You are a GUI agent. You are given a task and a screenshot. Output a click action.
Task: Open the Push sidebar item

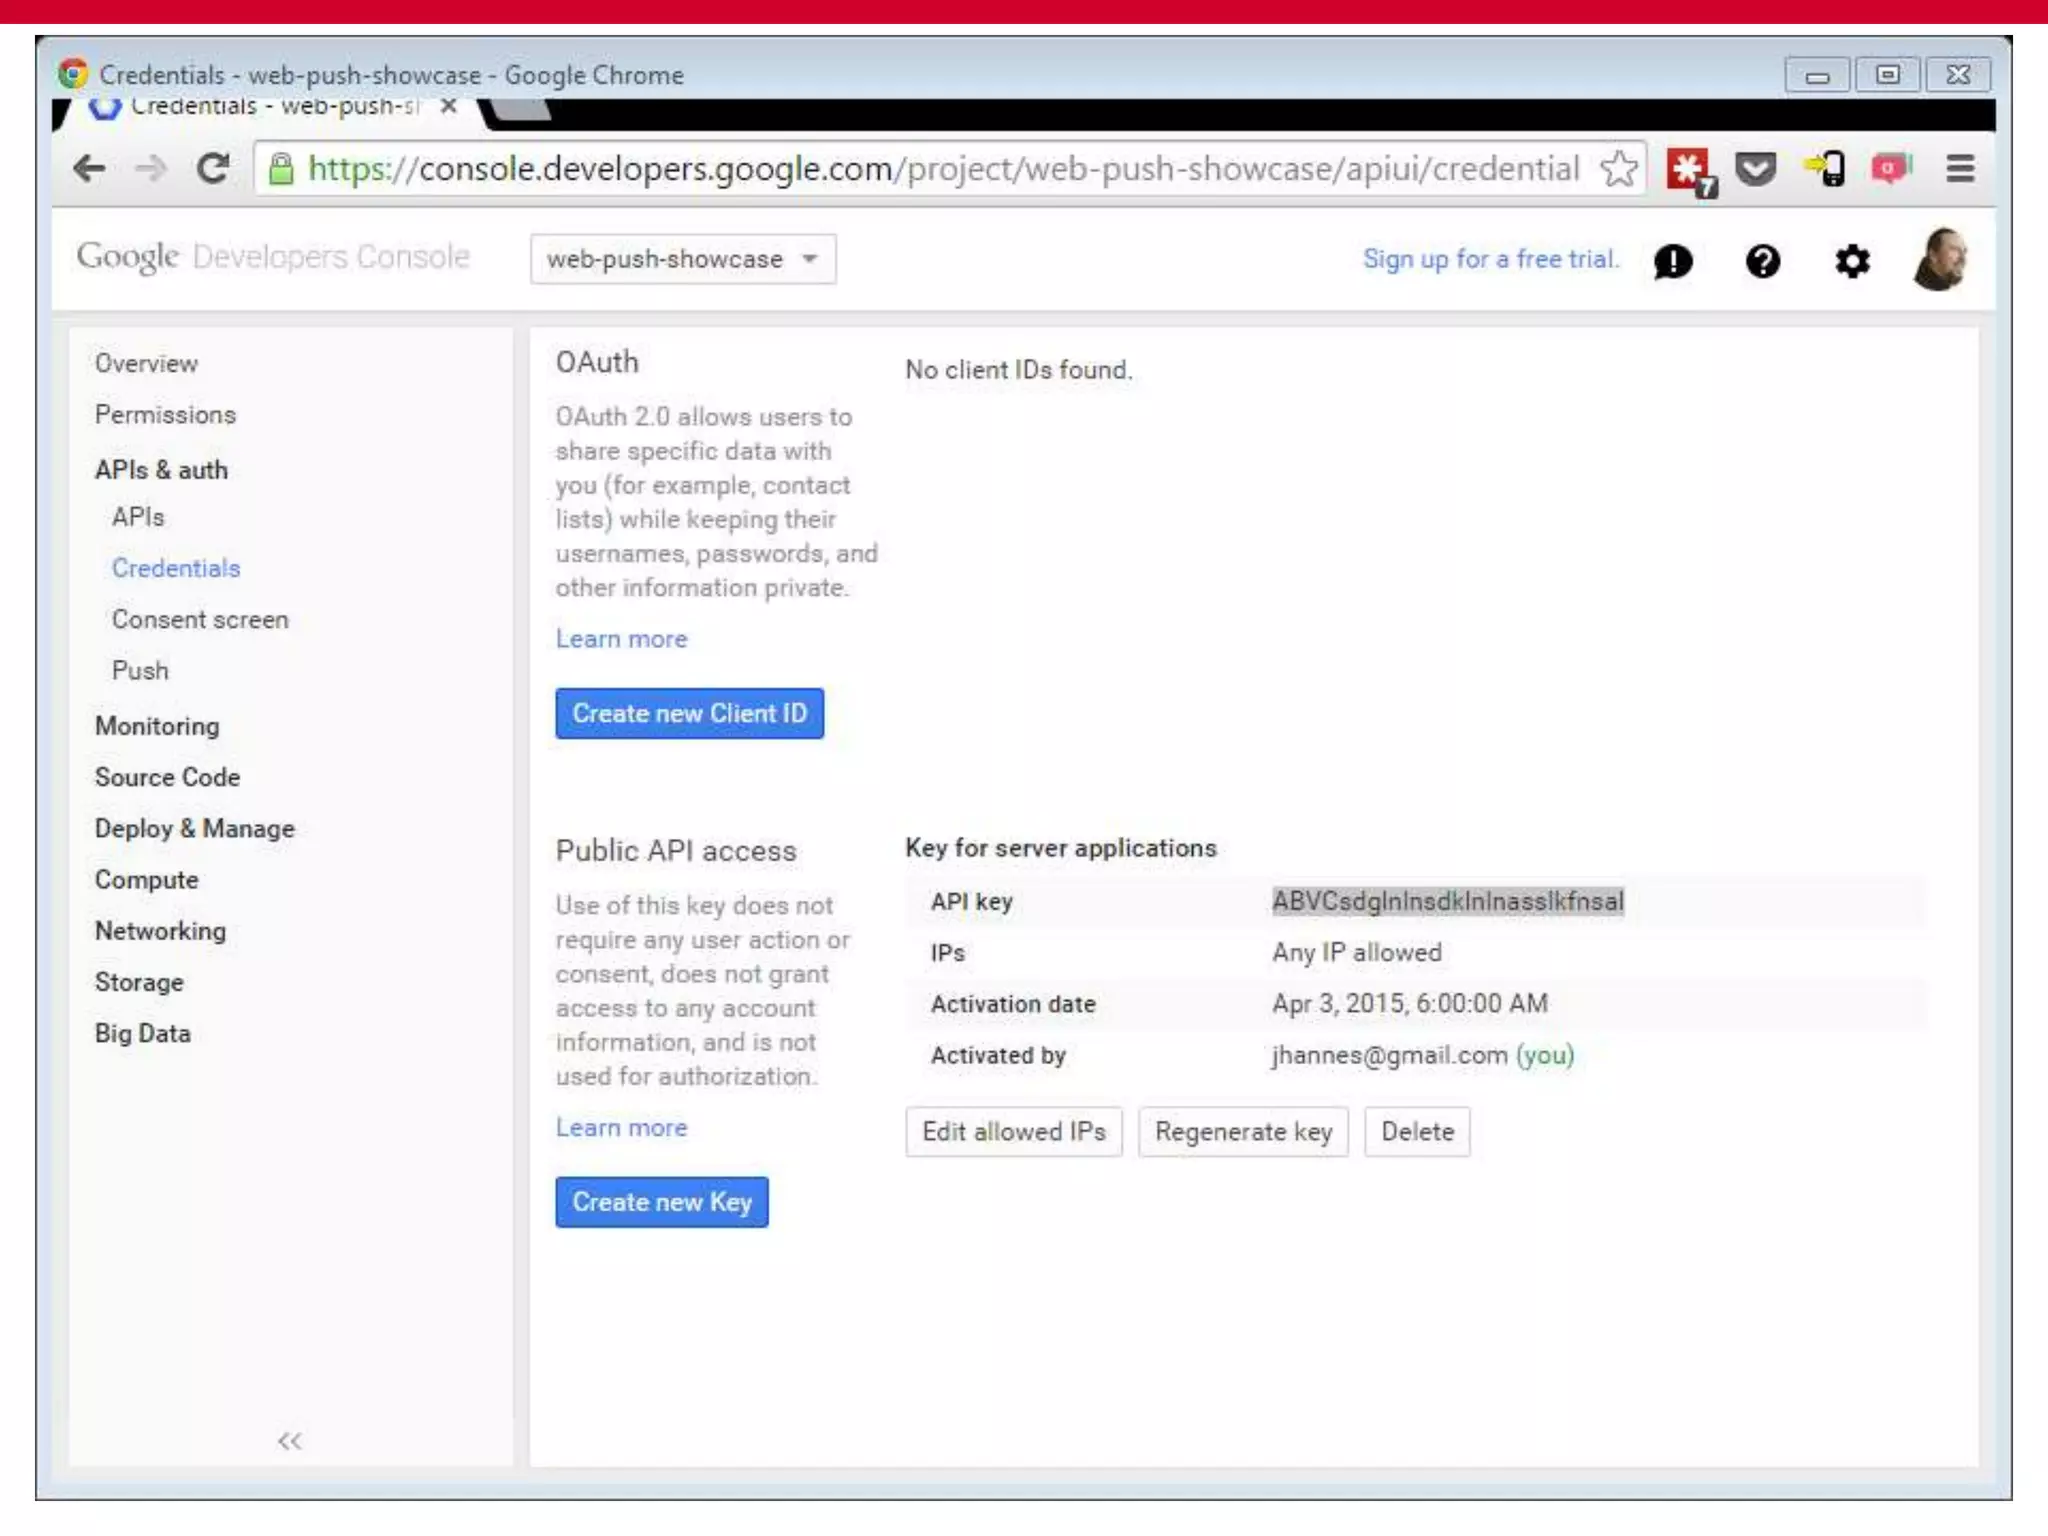[x=140, y=671]
